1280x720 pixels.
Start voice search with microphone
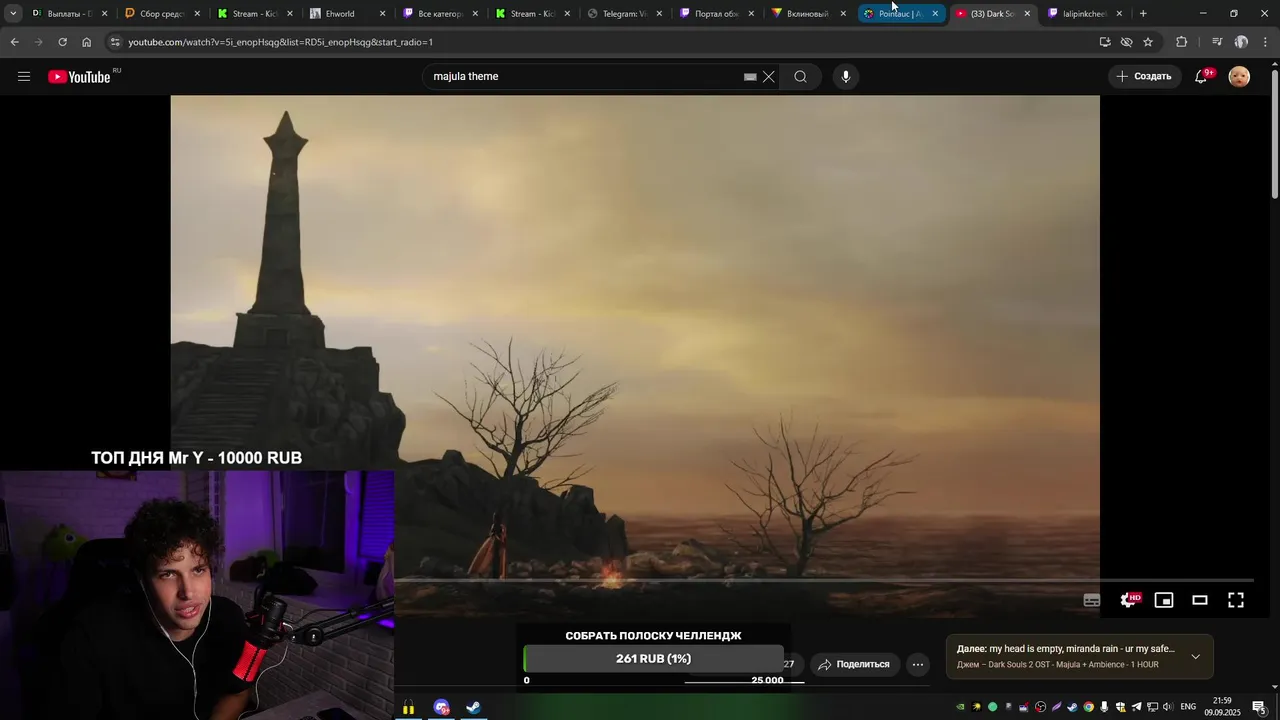point(846,77)
